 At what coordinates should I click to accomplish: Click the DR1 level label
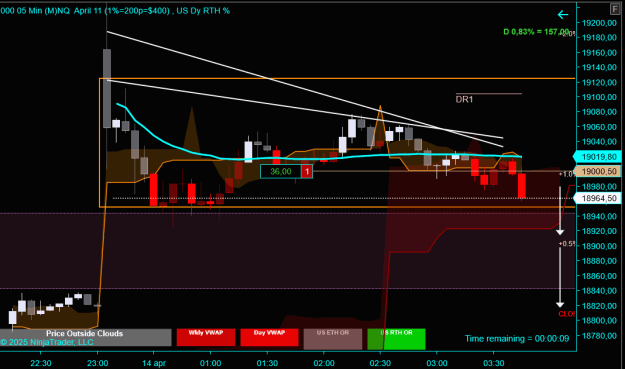coord(464,99)
